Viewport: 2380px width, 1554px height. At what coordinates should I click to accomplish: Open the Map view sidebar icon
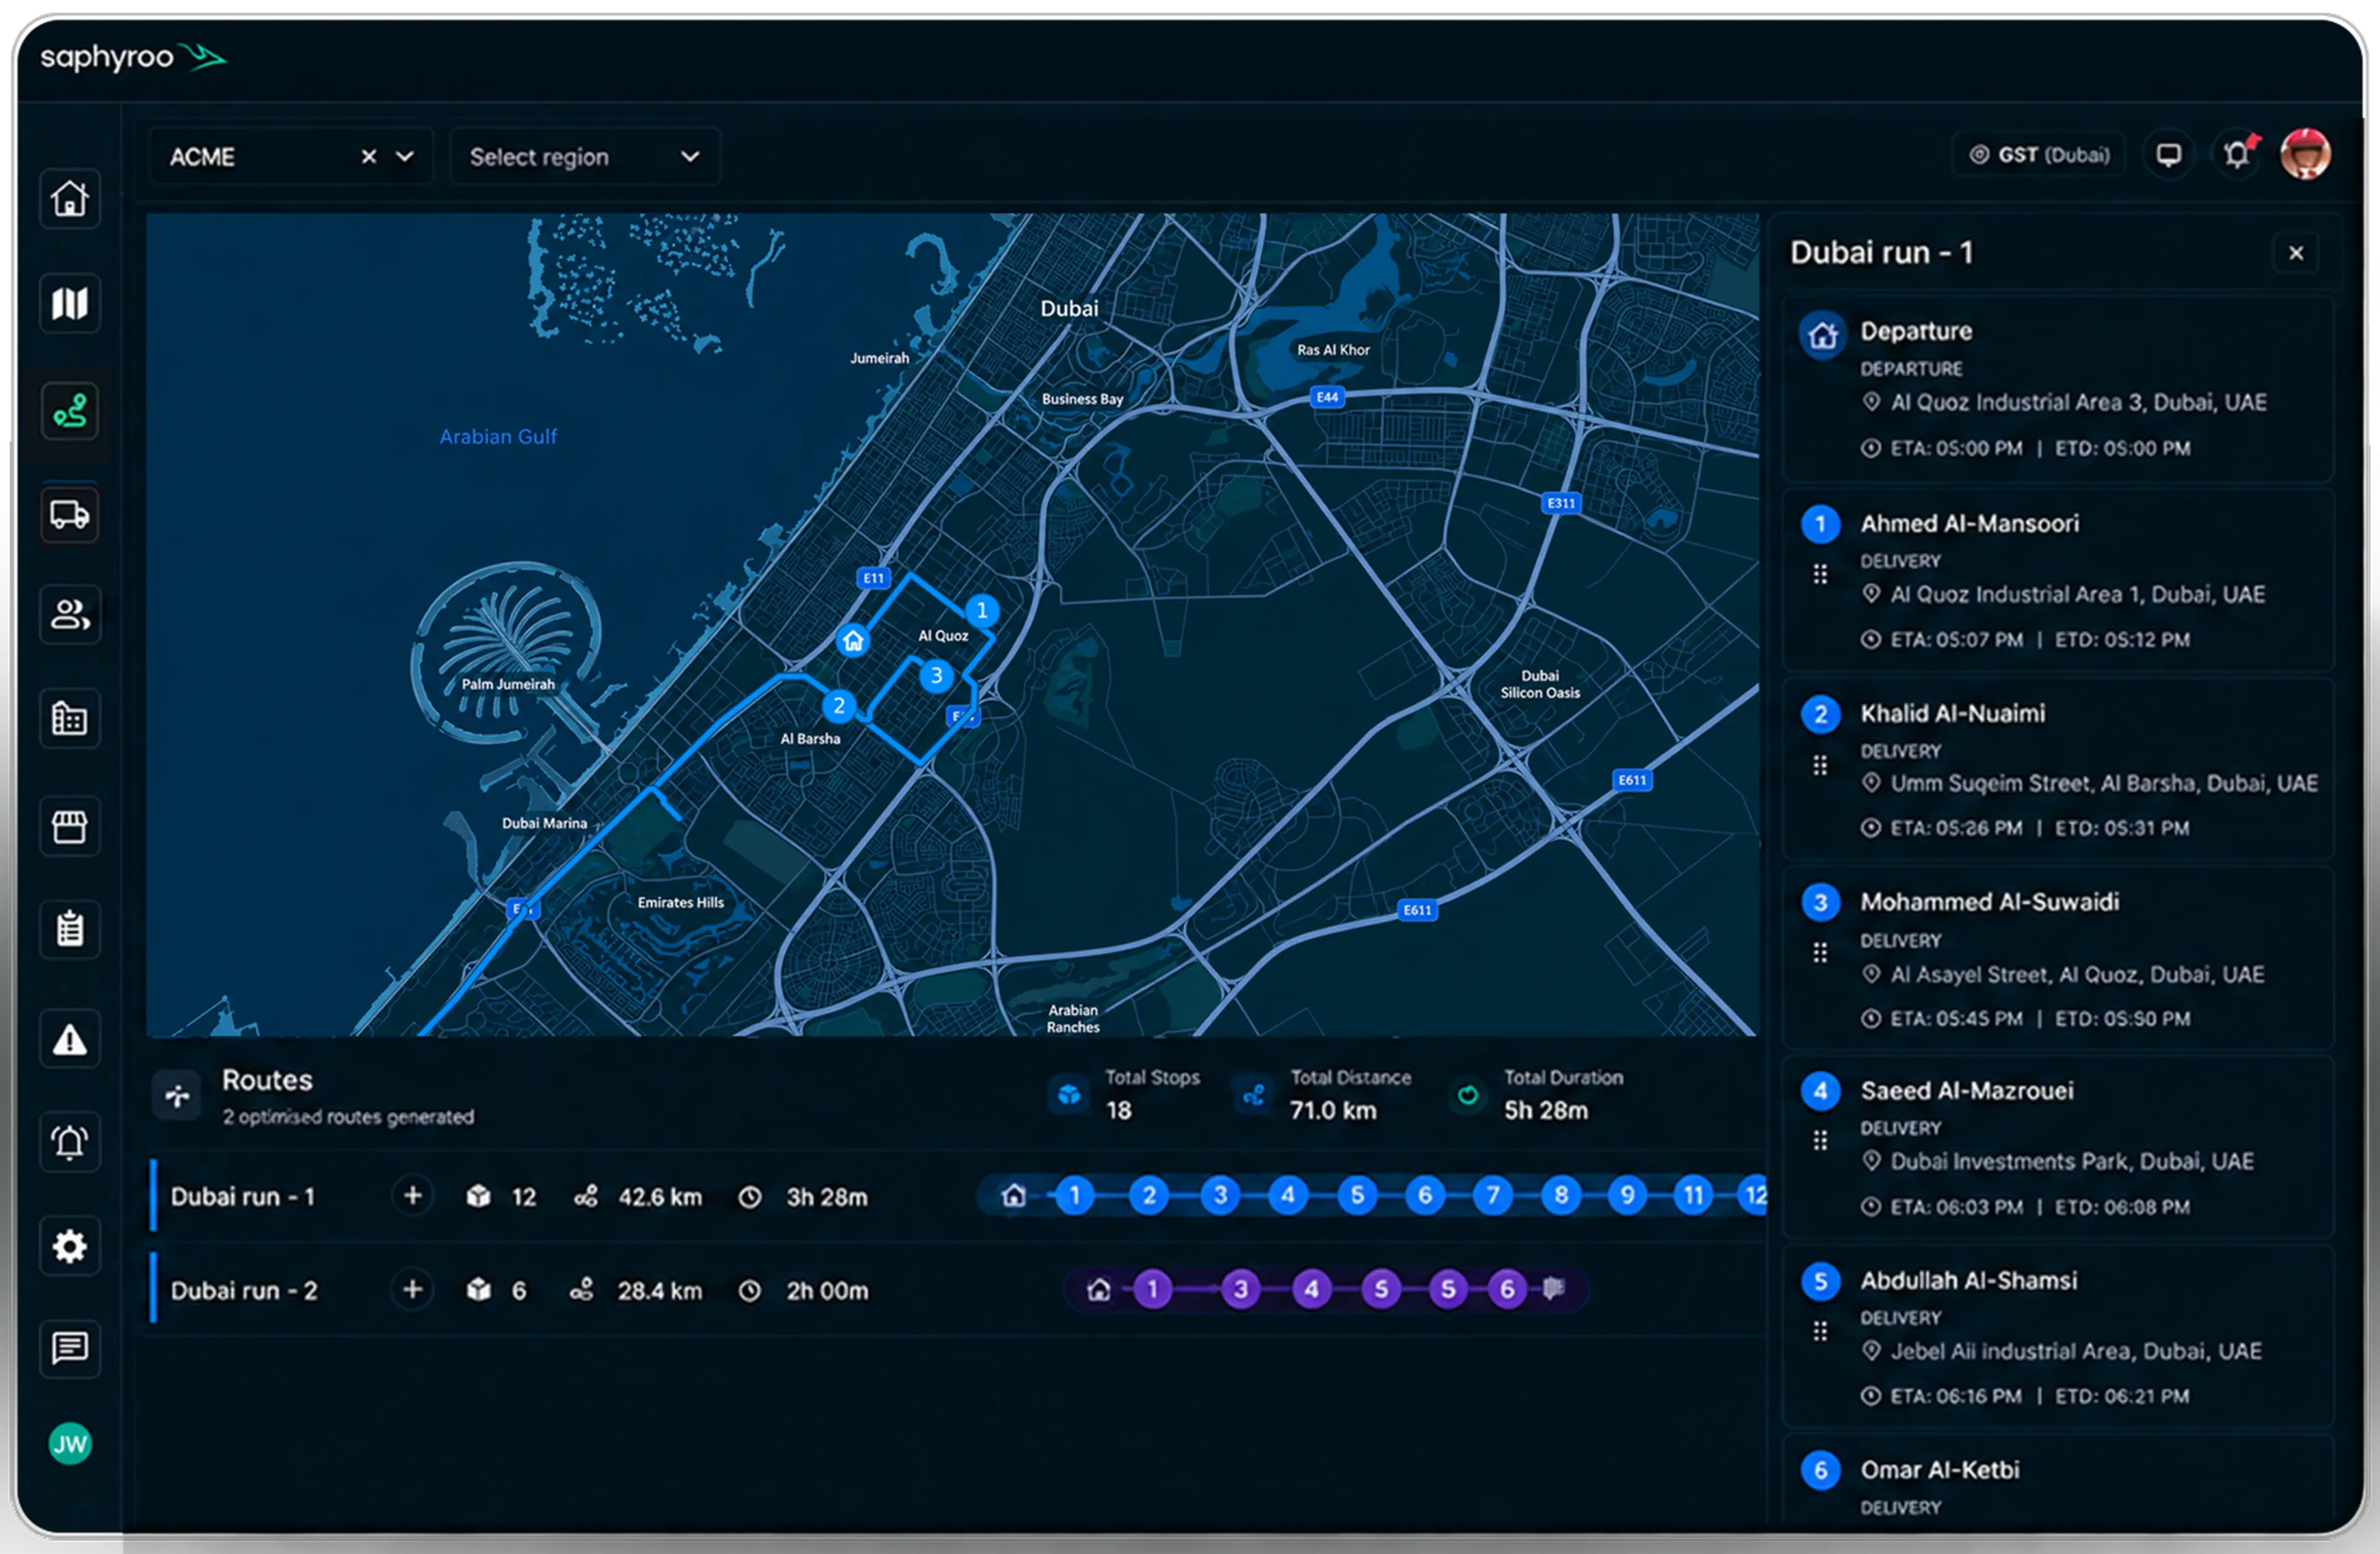point(69,303)
